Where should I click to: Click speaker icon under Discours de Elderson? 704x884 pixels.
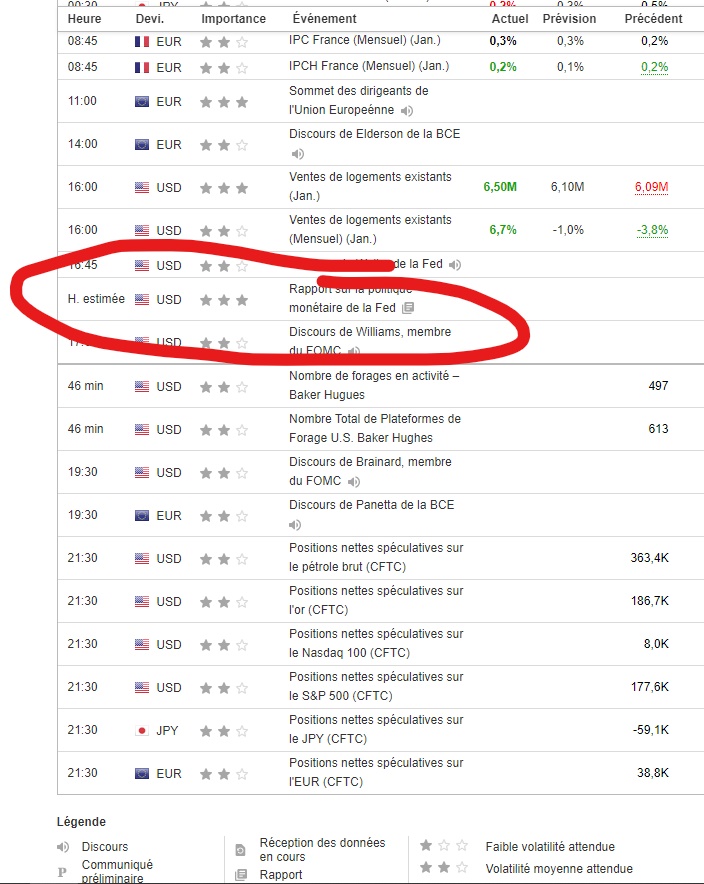point(298,154)
